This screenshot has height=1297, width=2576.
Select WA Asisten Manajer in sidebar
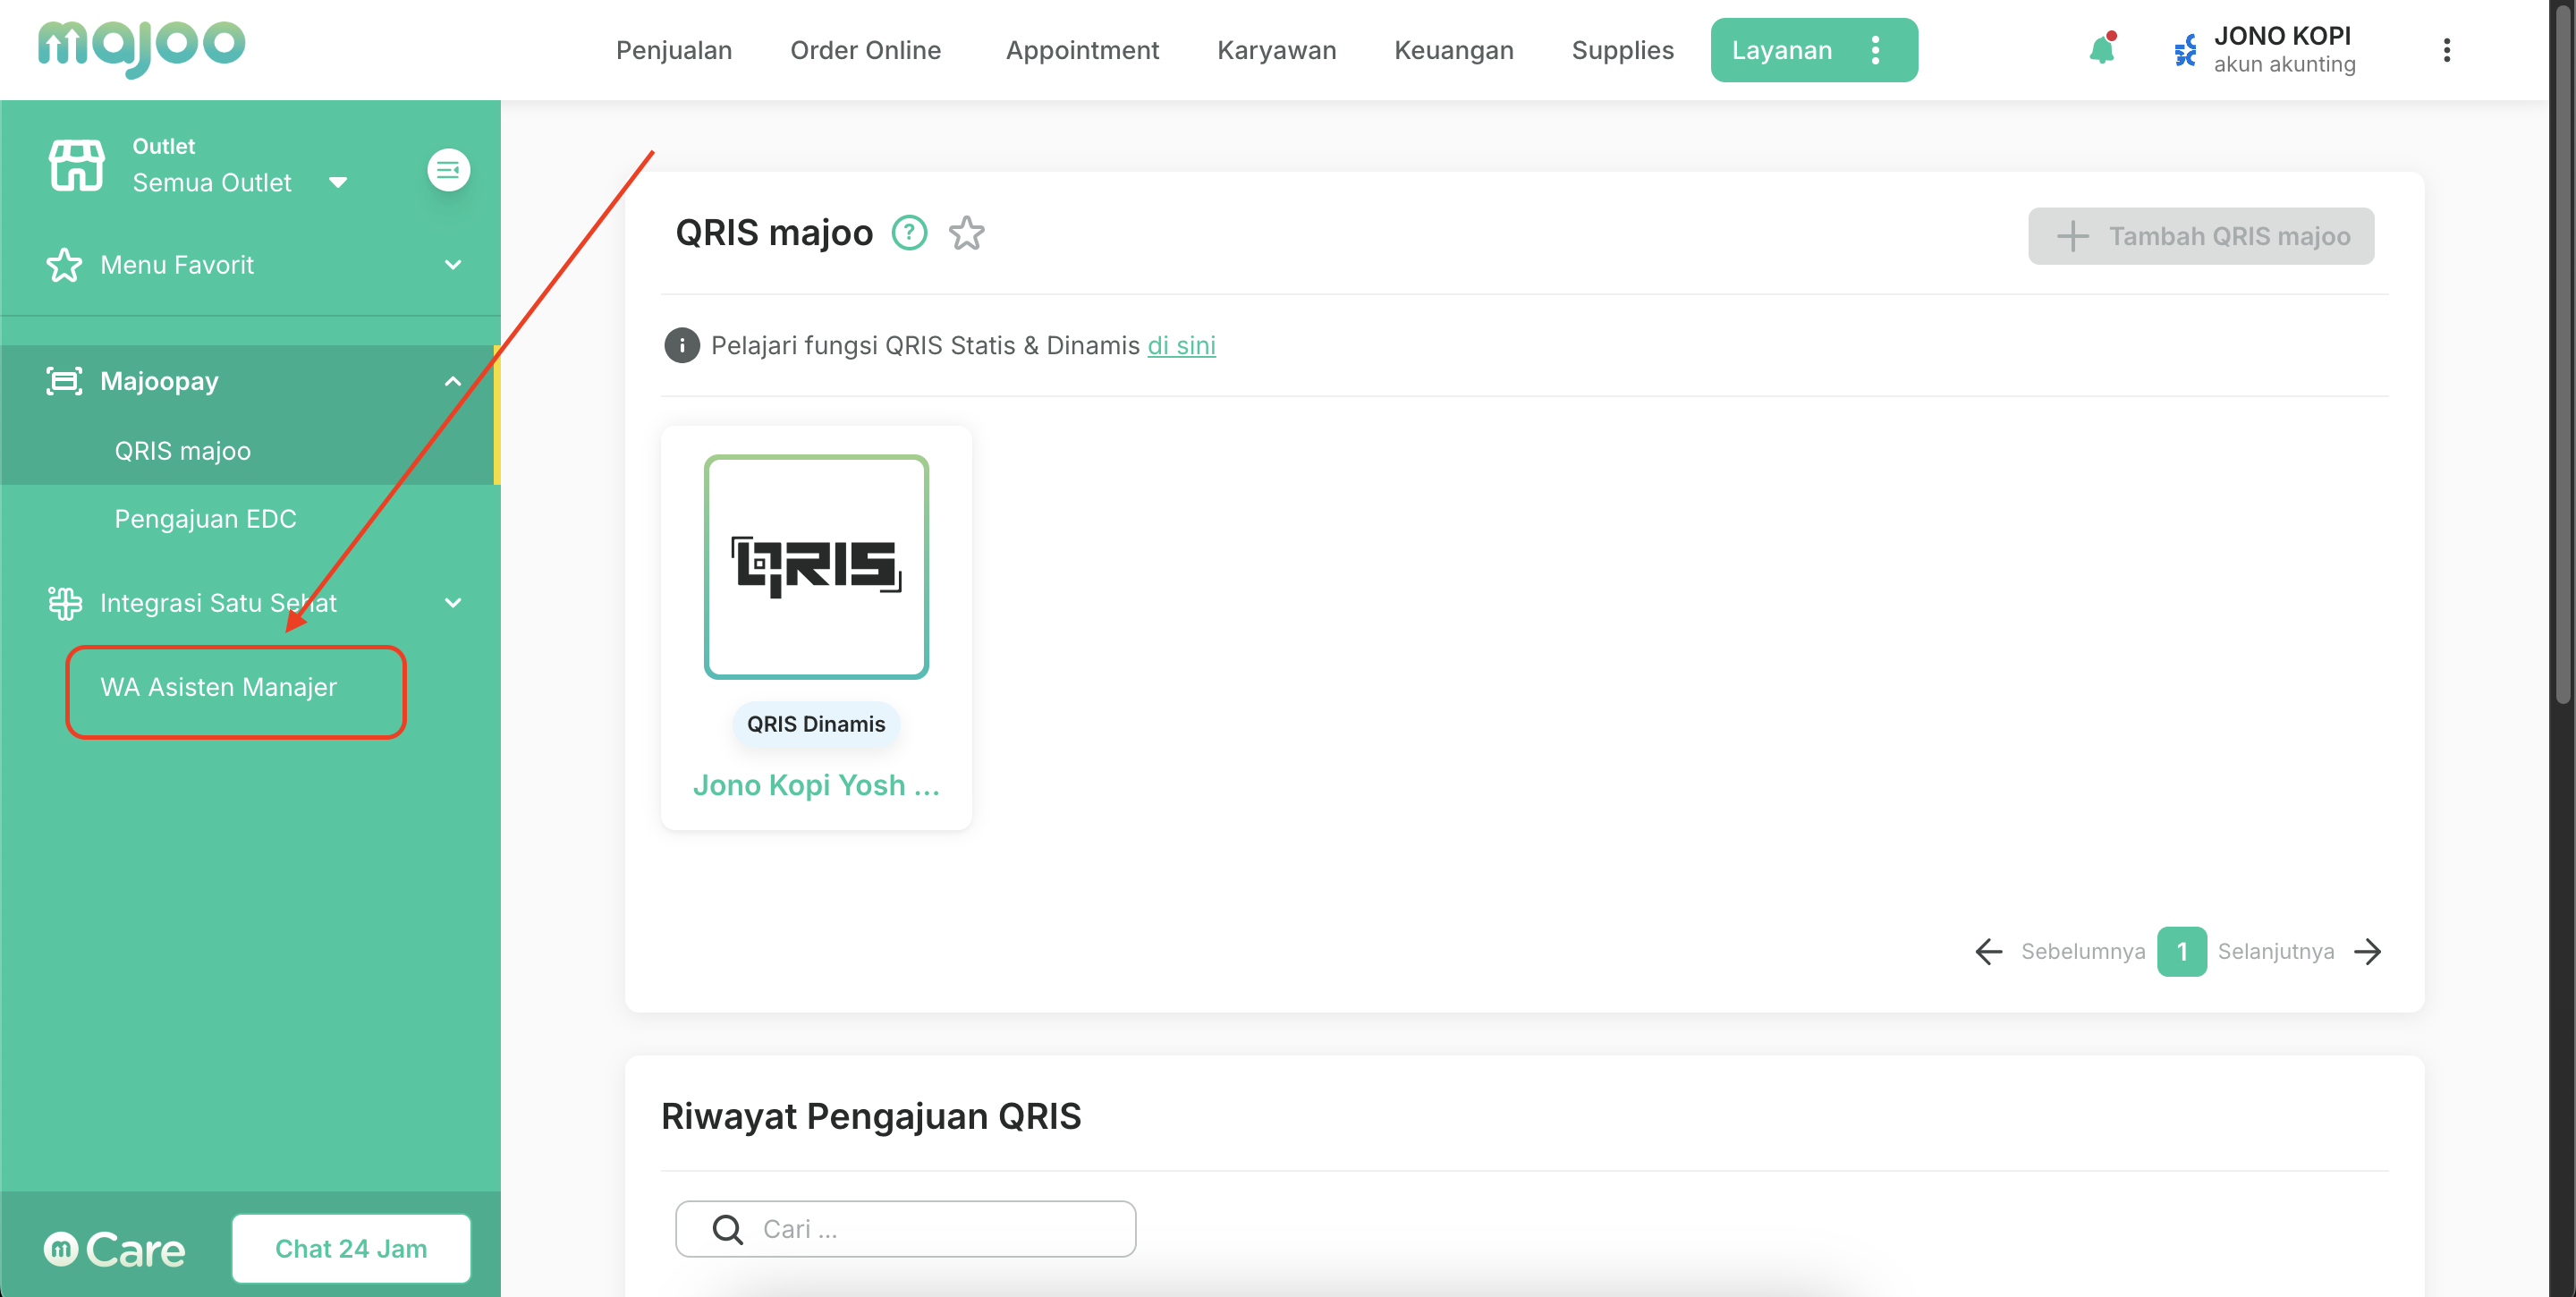pos(219,687)
